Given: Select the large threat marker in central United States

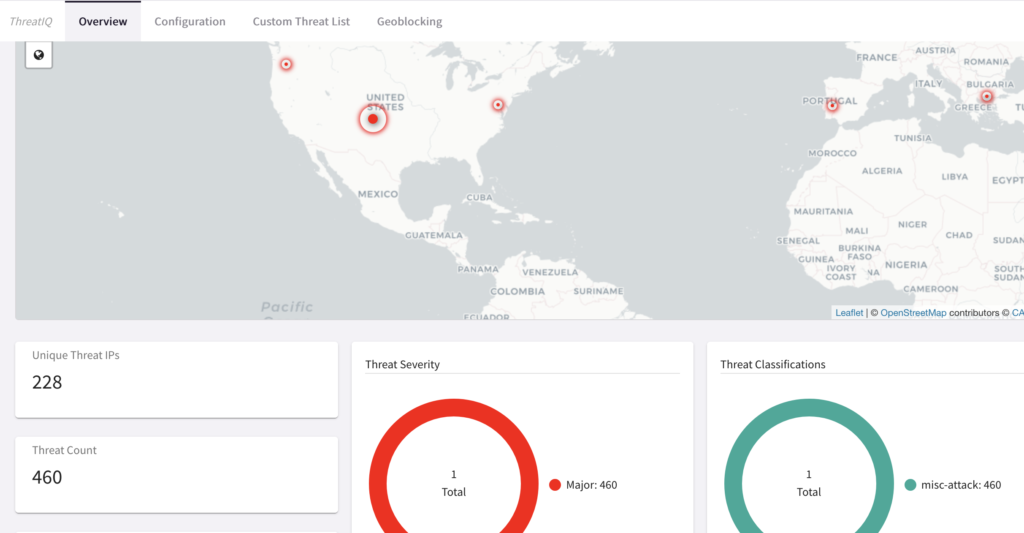Looking at the screenshot, I should point(373,119).
